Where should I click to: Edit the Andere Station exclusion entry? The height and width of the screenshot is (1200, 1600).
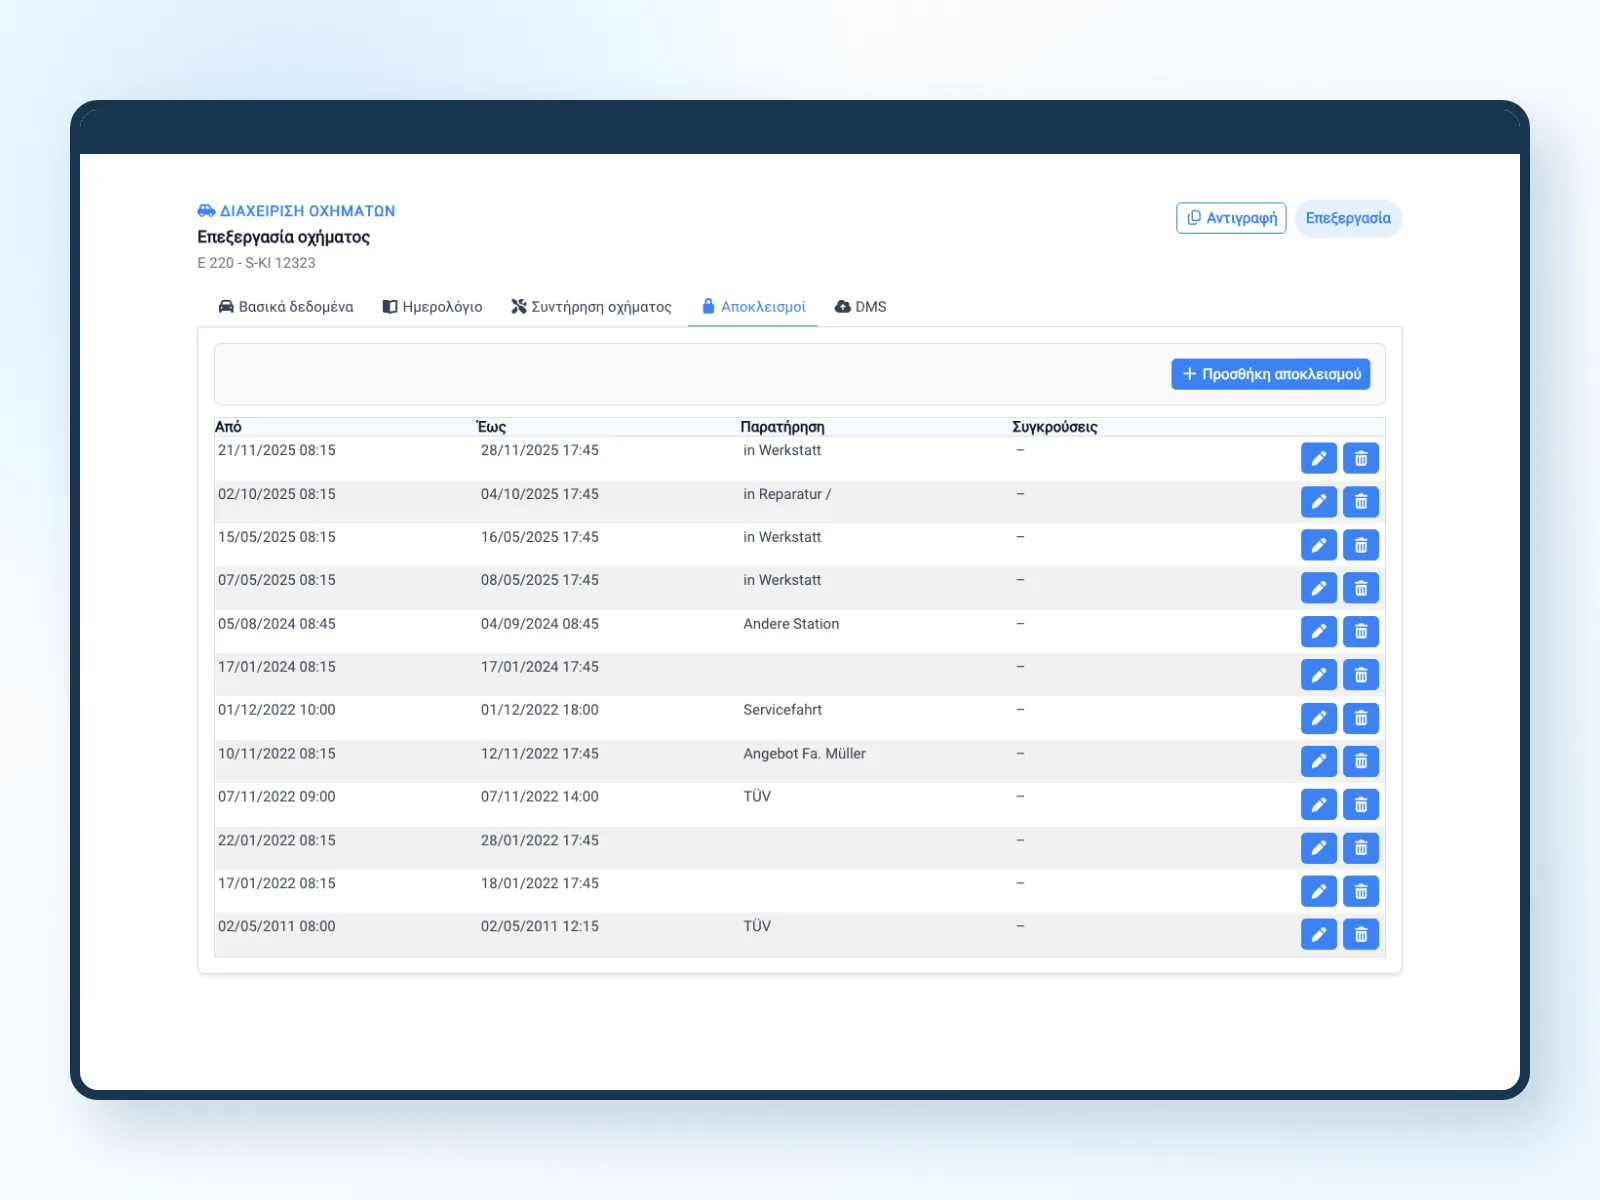(1319, 631)
